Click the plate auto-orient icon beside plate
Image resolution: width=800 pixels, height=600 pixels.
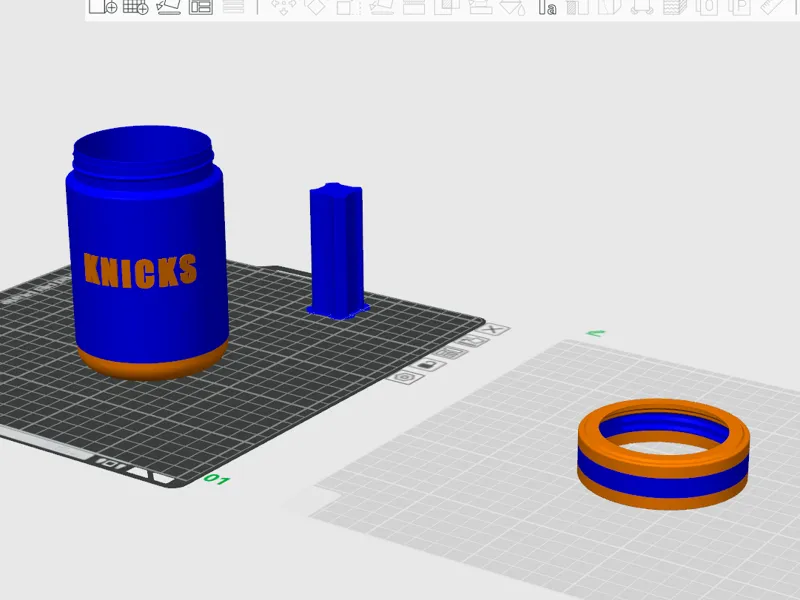click(474, 341)
